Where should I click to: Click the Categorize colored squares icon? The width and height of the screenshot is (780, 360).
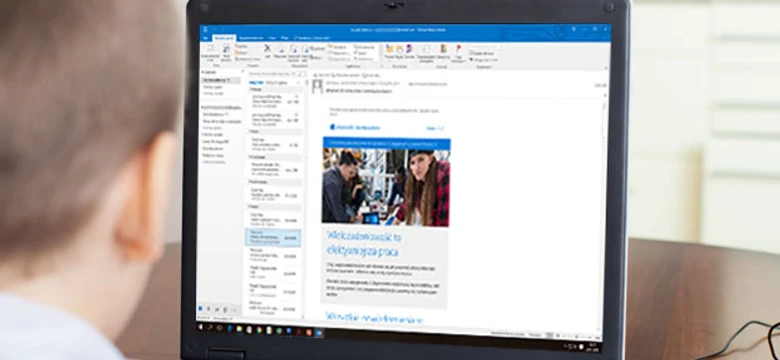tap(443, 48)
